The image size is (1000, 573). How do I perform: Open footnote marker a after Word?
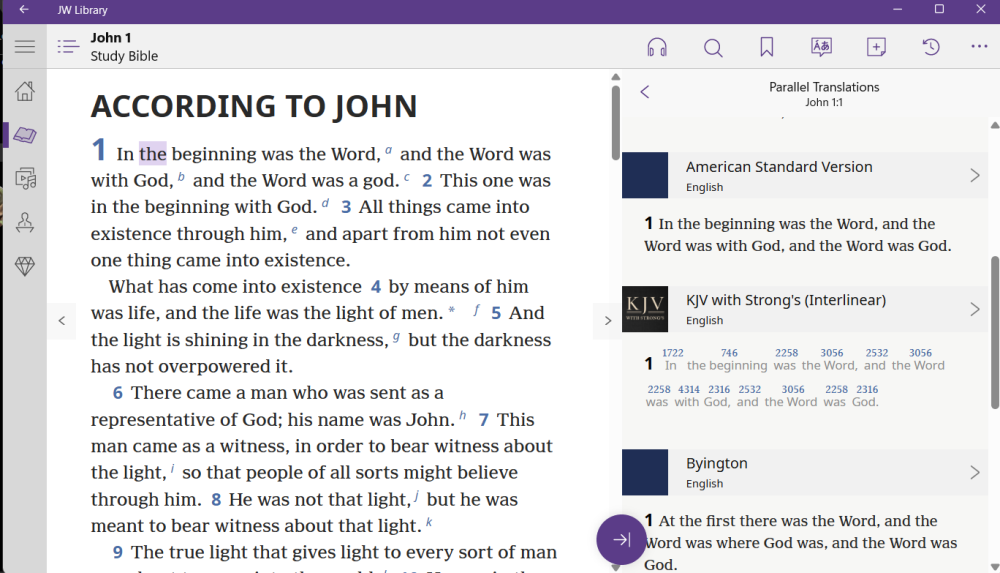(388, 150)
